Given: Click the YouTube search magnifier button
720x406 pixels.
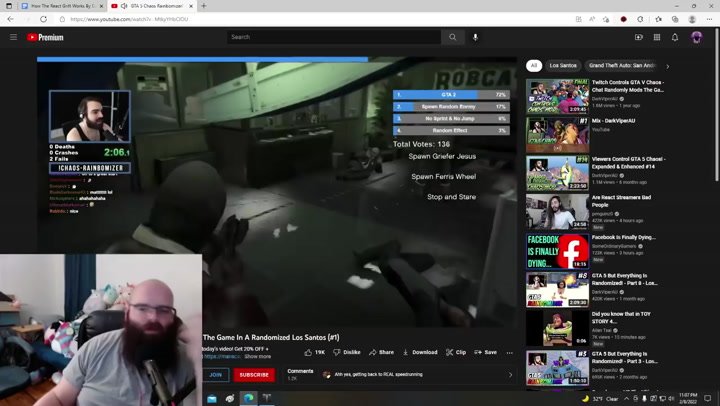Looking at the screenshot, I should tap(453, 37).
